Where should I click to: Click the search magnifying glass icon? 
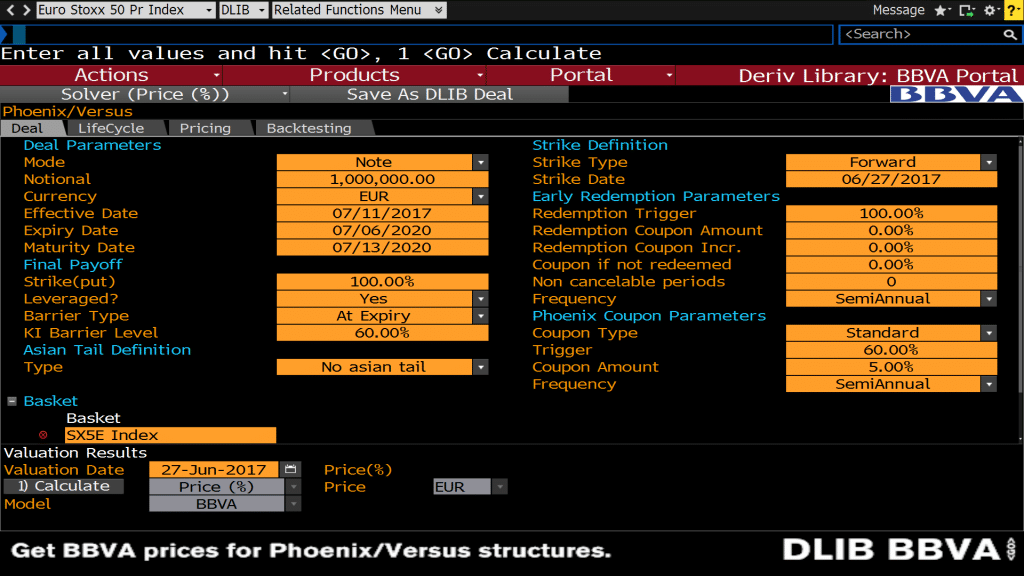pyautogui.click(x=1010, y=35)
